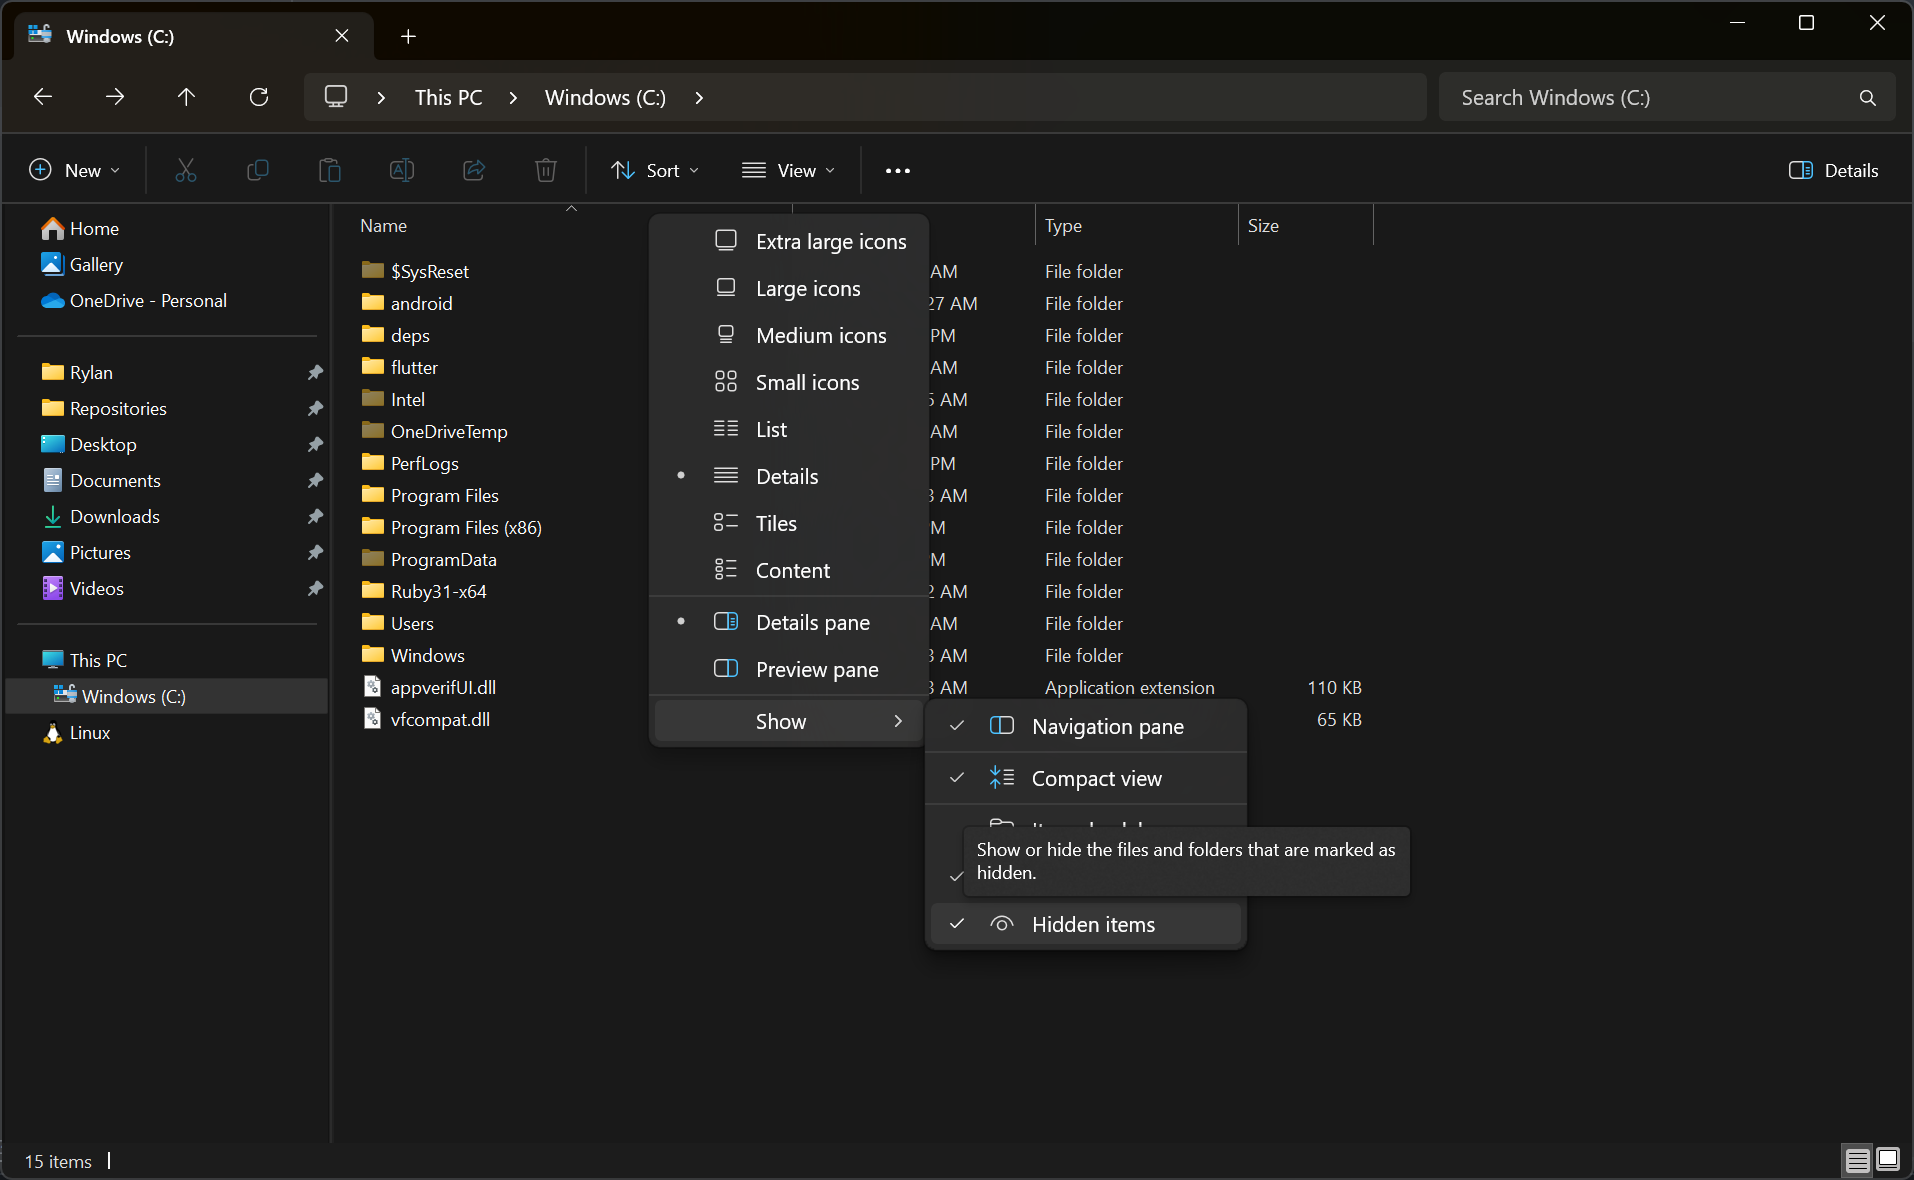Refresh the folder view
This screenshot has width=1914, height=1180.
(259, 97)
